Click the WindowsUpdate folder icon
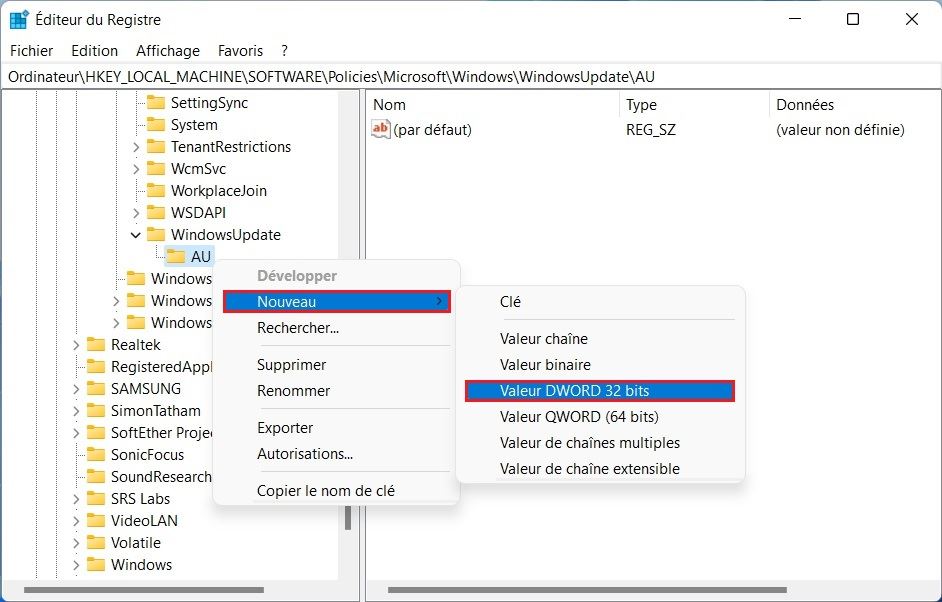The image size is (942, 602). point(155,235)
